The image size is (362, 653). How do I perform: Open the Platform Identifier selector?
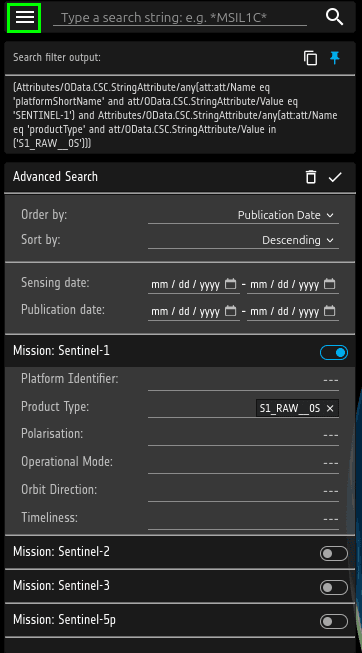(x=243, y=380)
